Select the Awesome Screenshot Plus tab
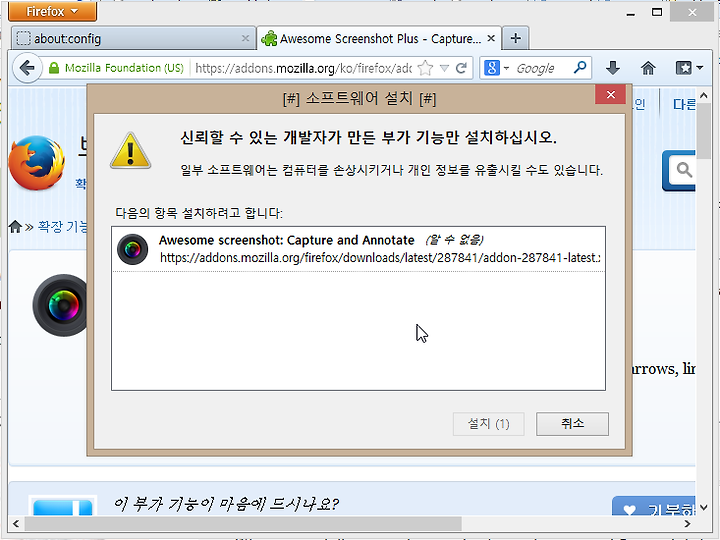The height and width of the screenshot is (540, 720). (x=379, y=39)
